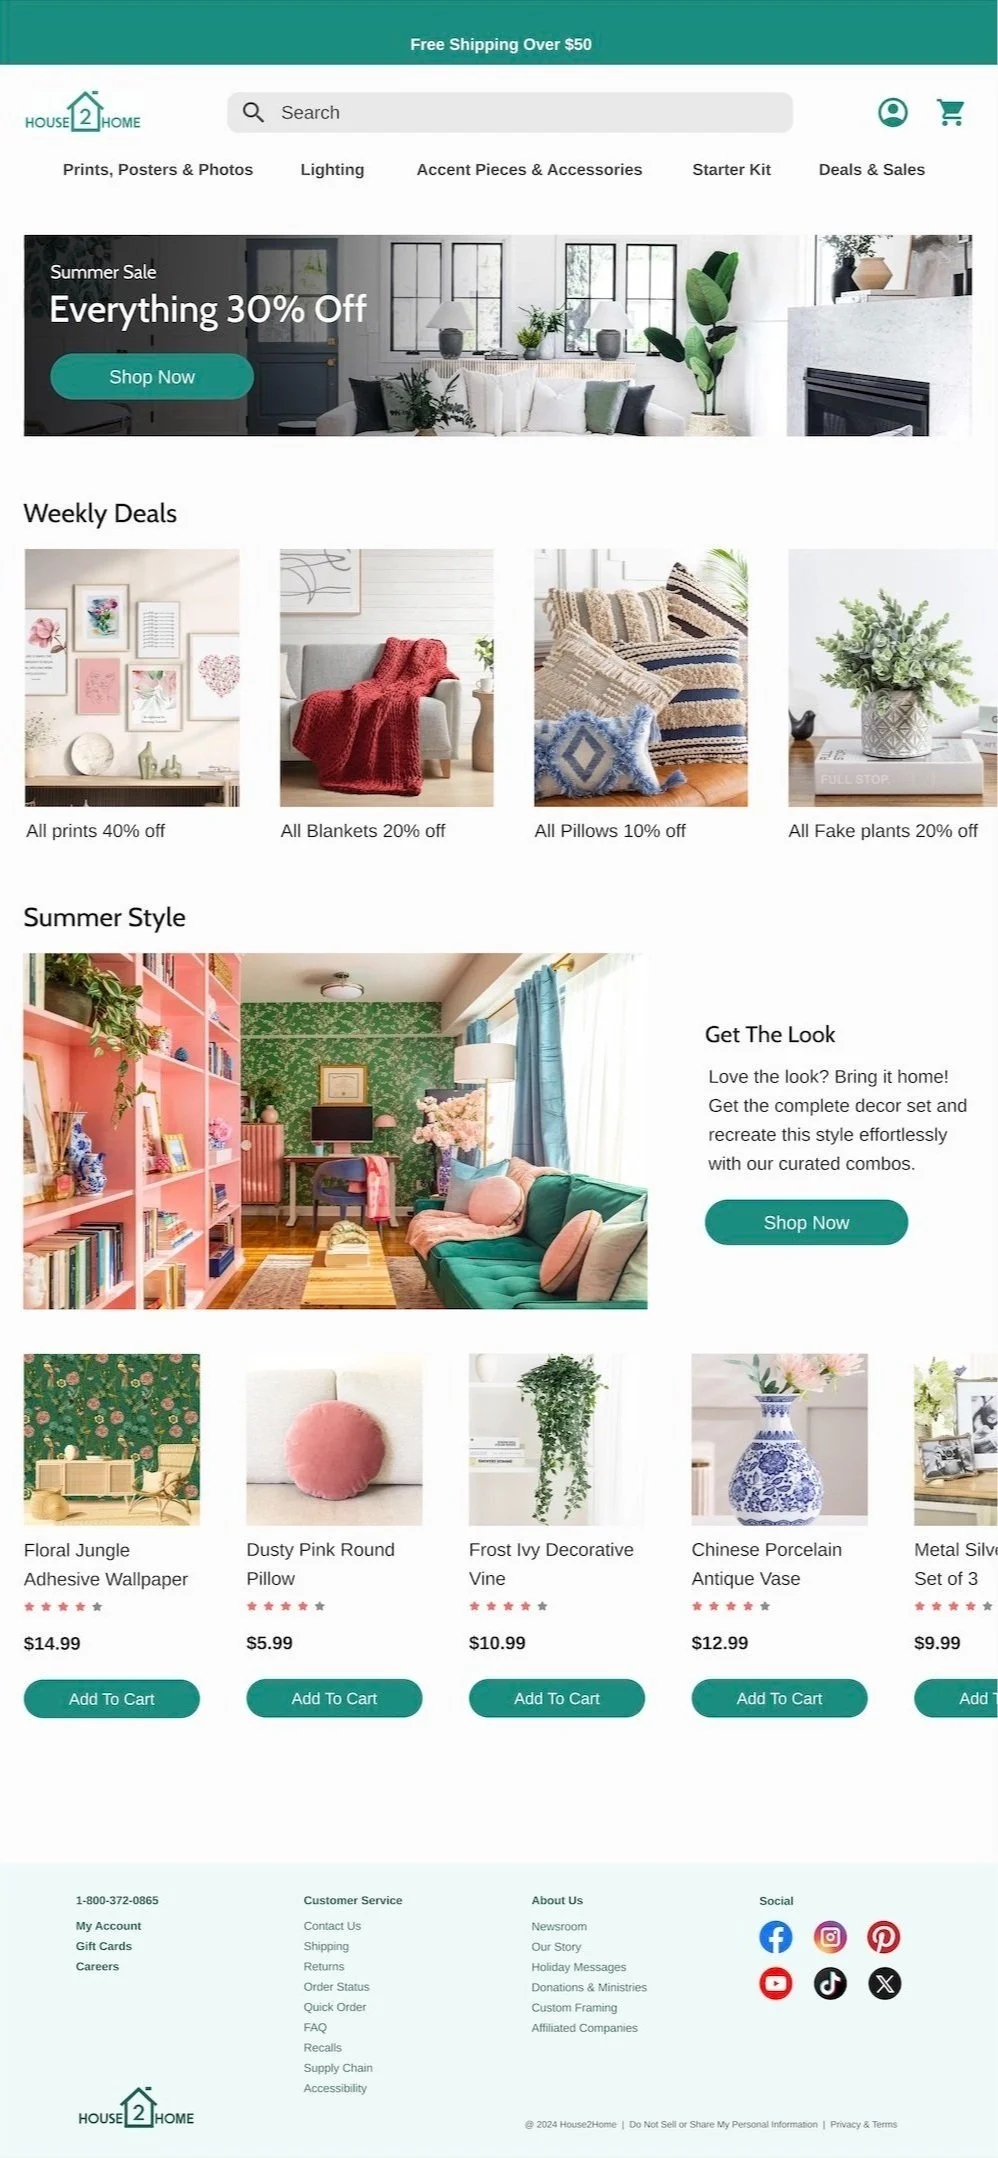The width and height of the screenshot is (998, 2158).
Task: Open the Contact Us footer link
Action: tap(332, 1926)
